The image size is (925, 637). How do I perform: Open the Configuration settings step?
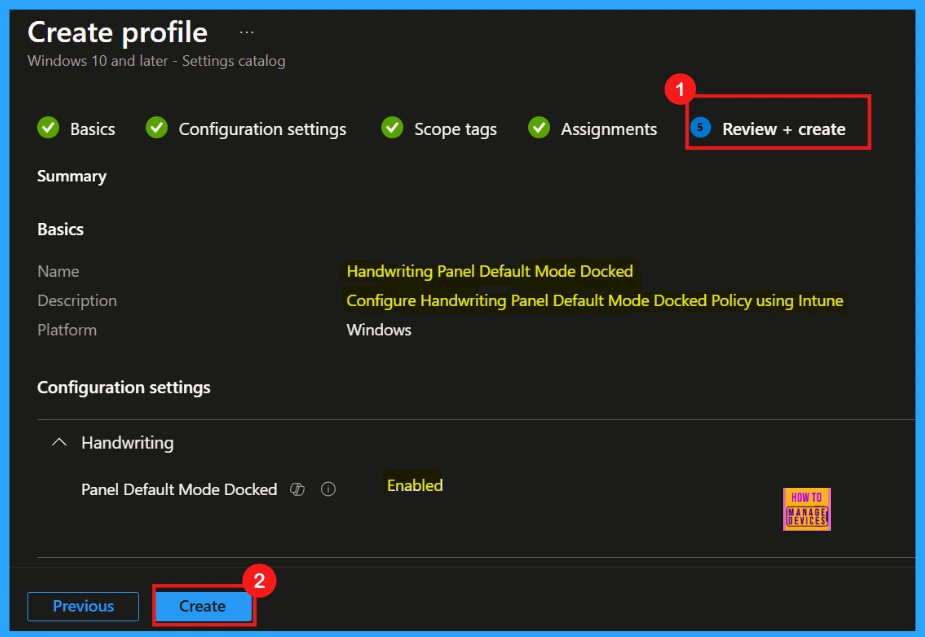pyautogui.click(x=263, y=129)
